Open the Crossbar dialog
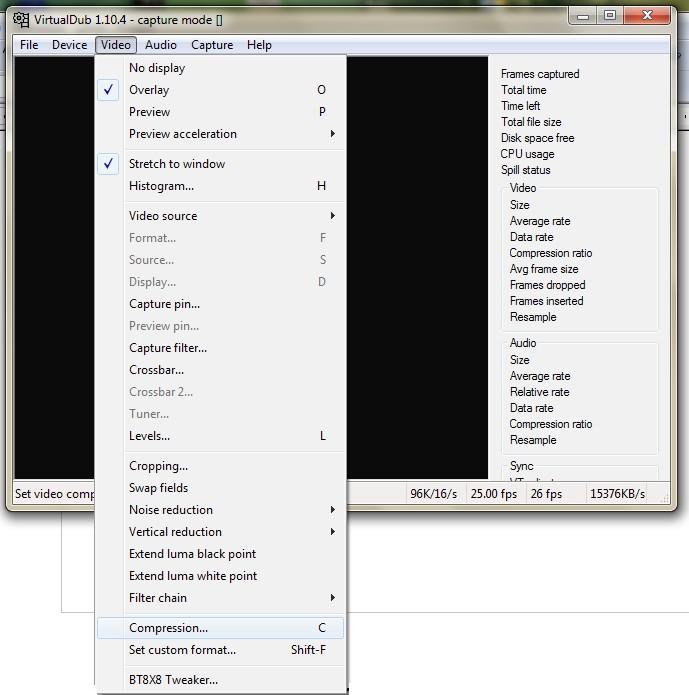The height and width of the screenshot is (695, 689). pyautogui.click(x=220, y=370)
